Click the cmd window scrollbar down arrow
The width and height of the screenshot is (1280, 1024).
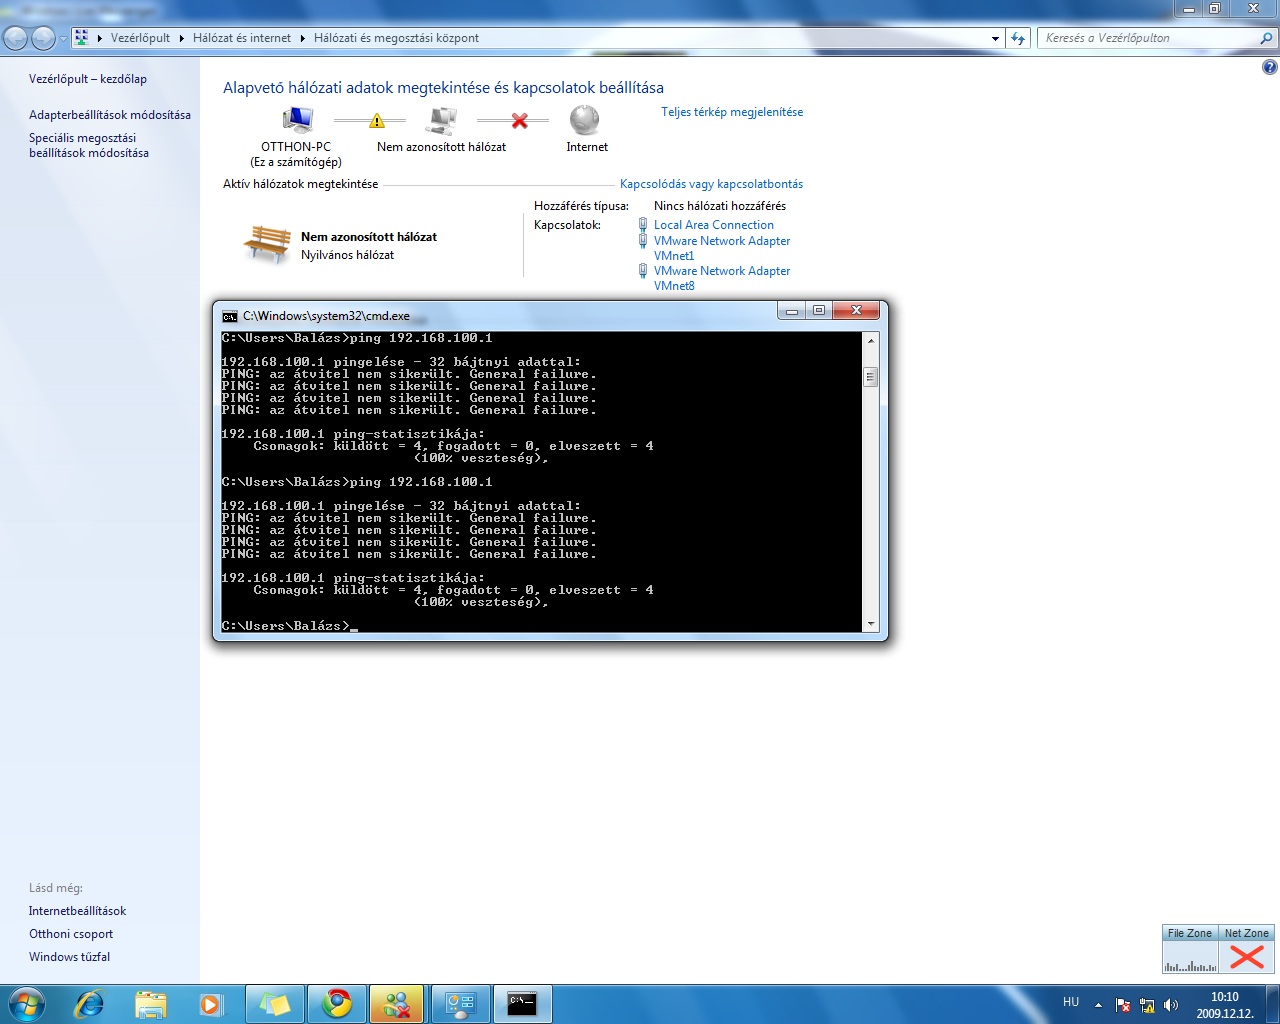(x=871, y=624)
